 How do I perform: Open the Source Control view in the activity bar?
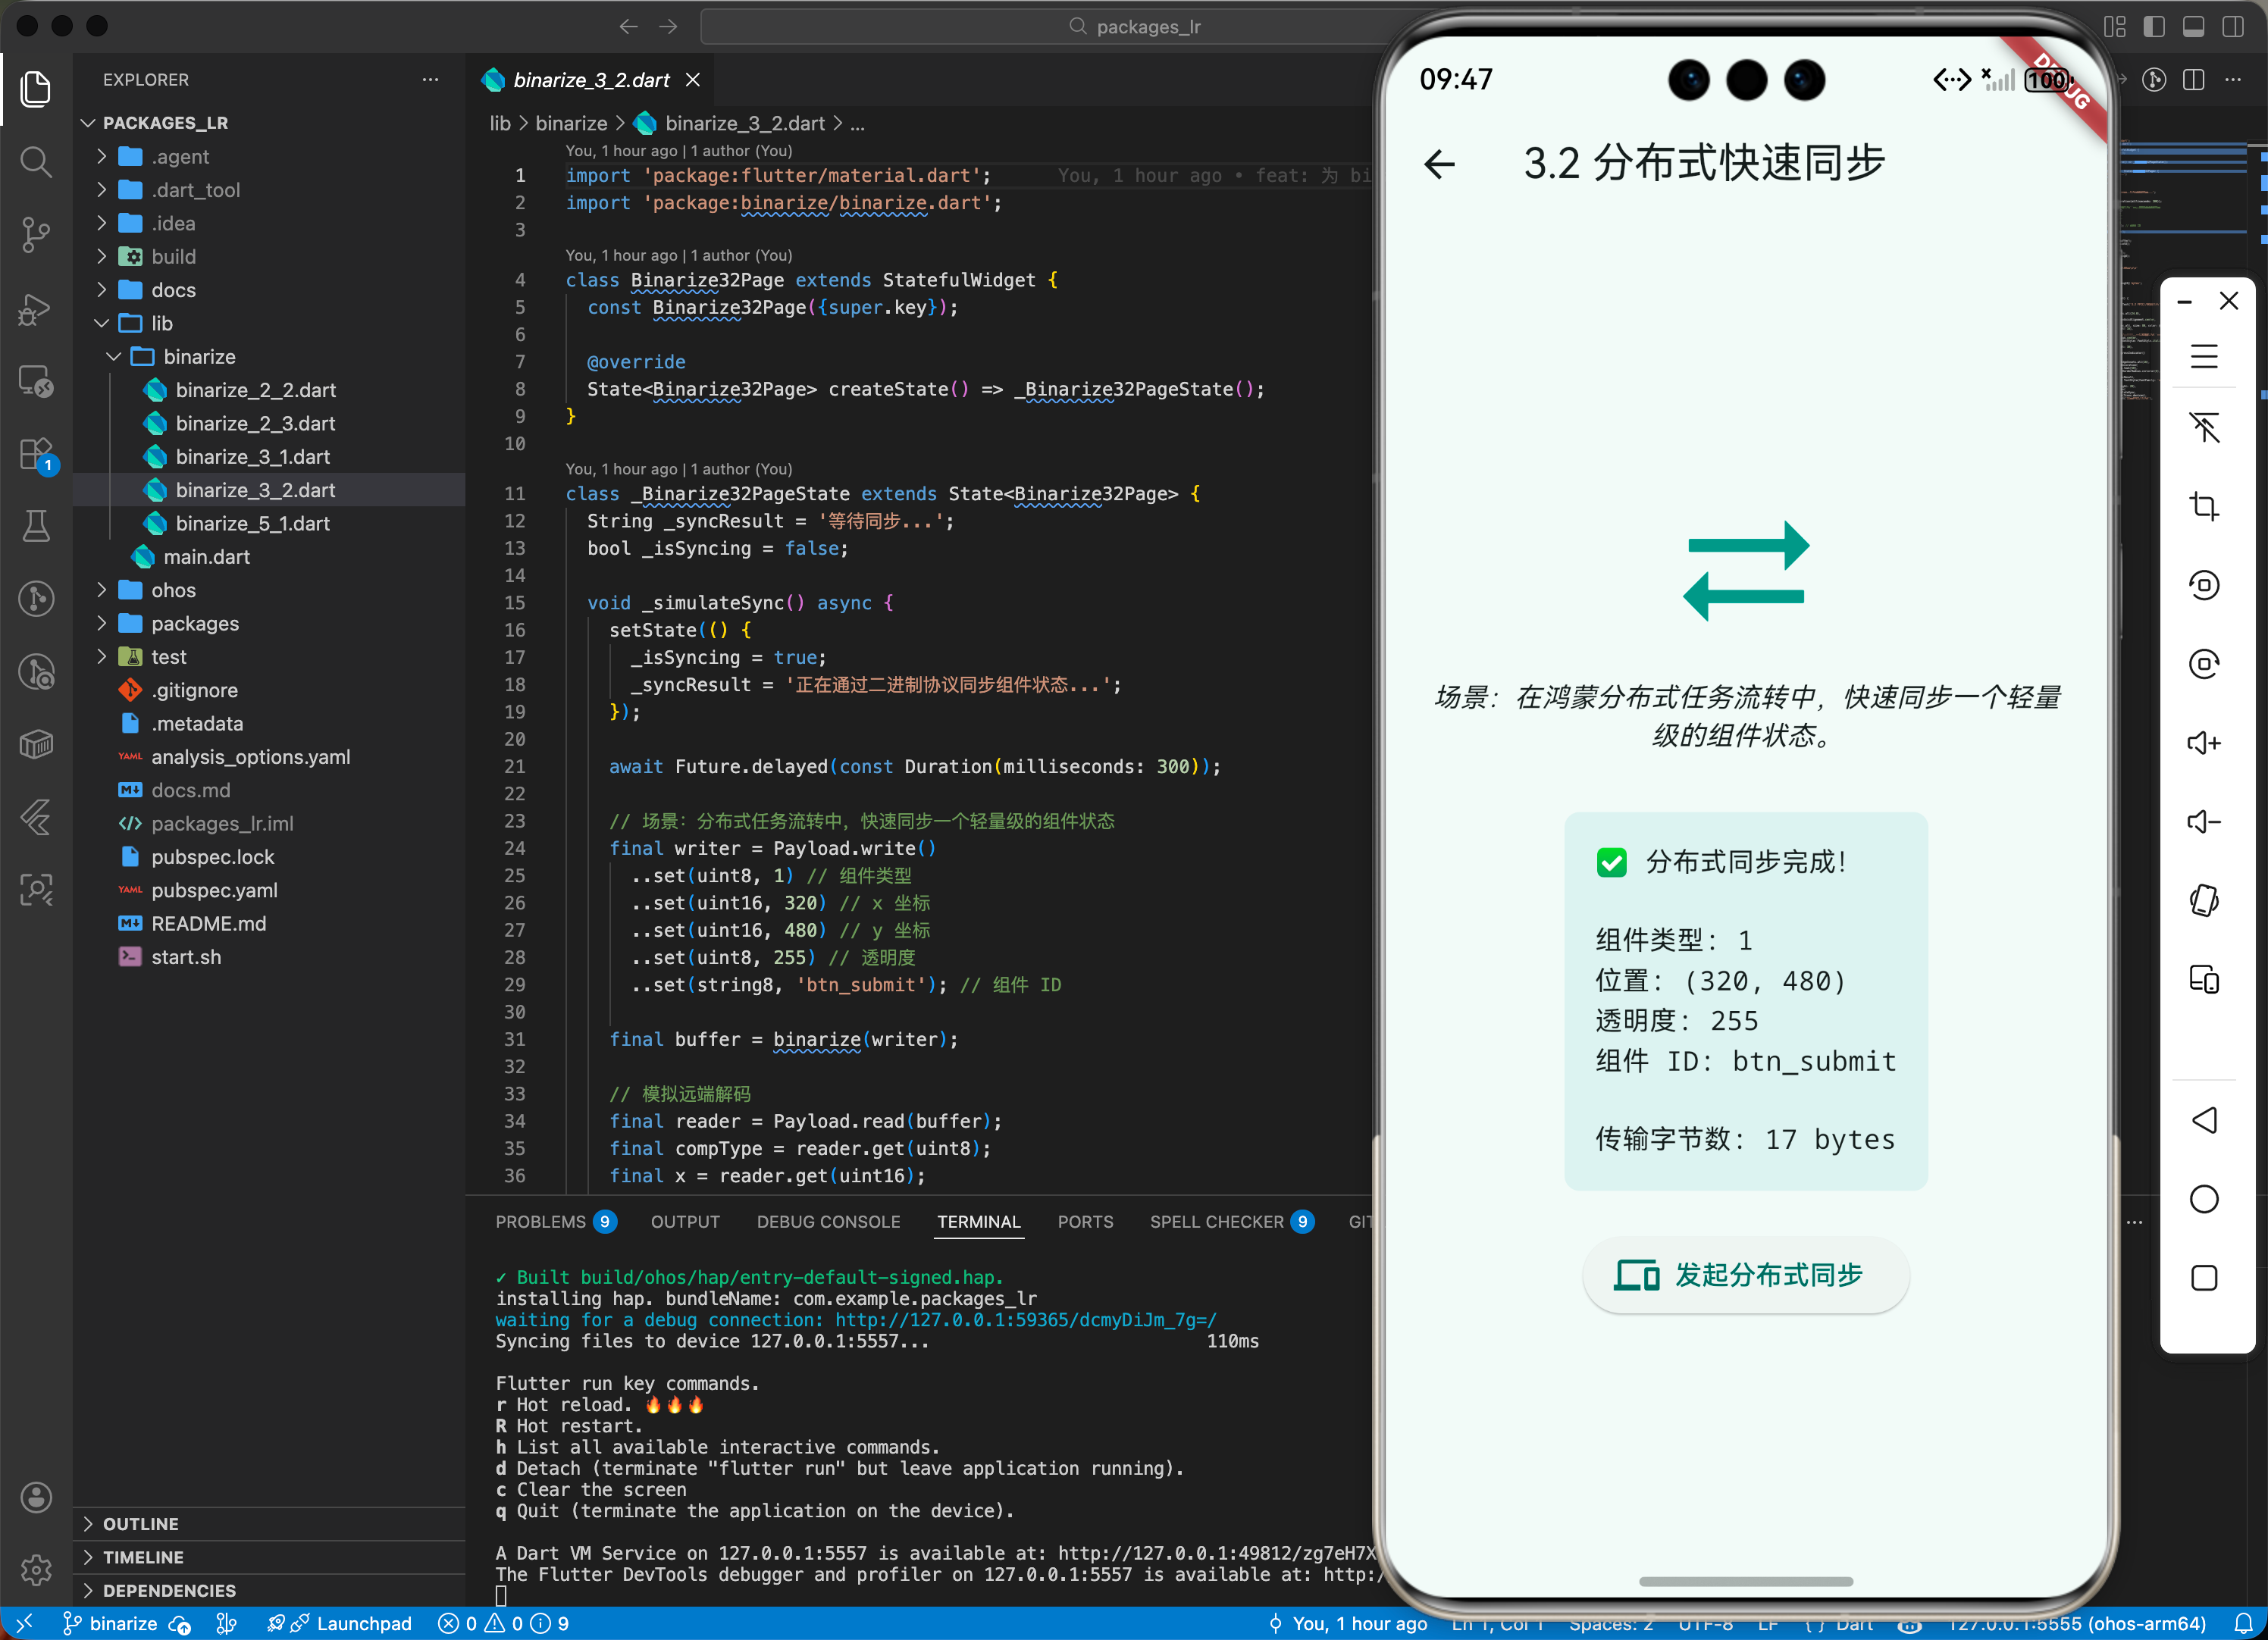tap(36, 235)
